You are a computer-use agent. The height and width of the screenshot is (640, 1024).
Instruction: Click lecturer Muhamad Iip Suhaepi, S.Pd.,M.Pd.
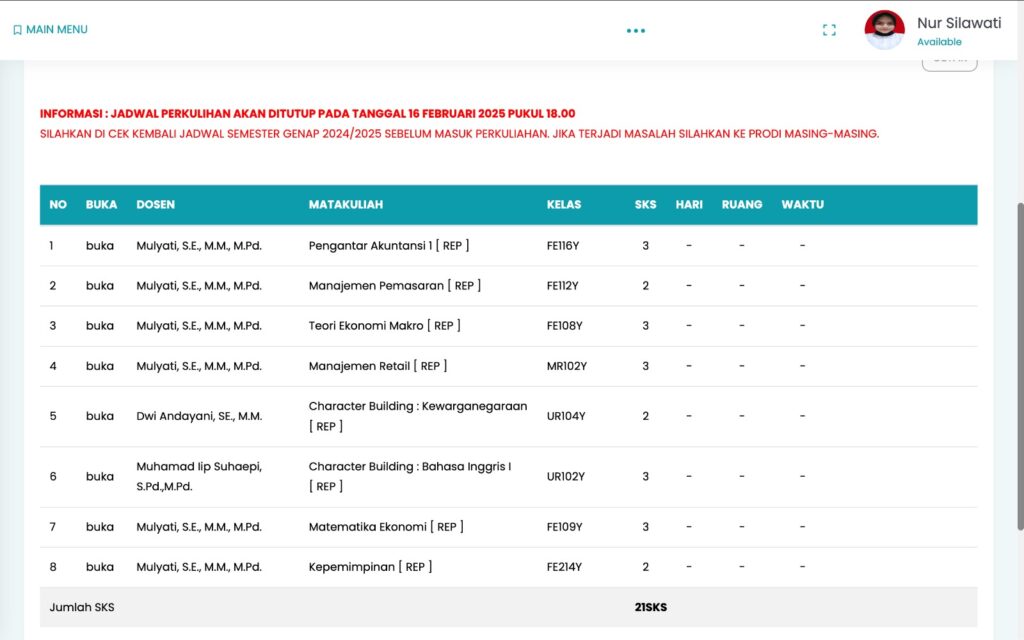[199, 476]
